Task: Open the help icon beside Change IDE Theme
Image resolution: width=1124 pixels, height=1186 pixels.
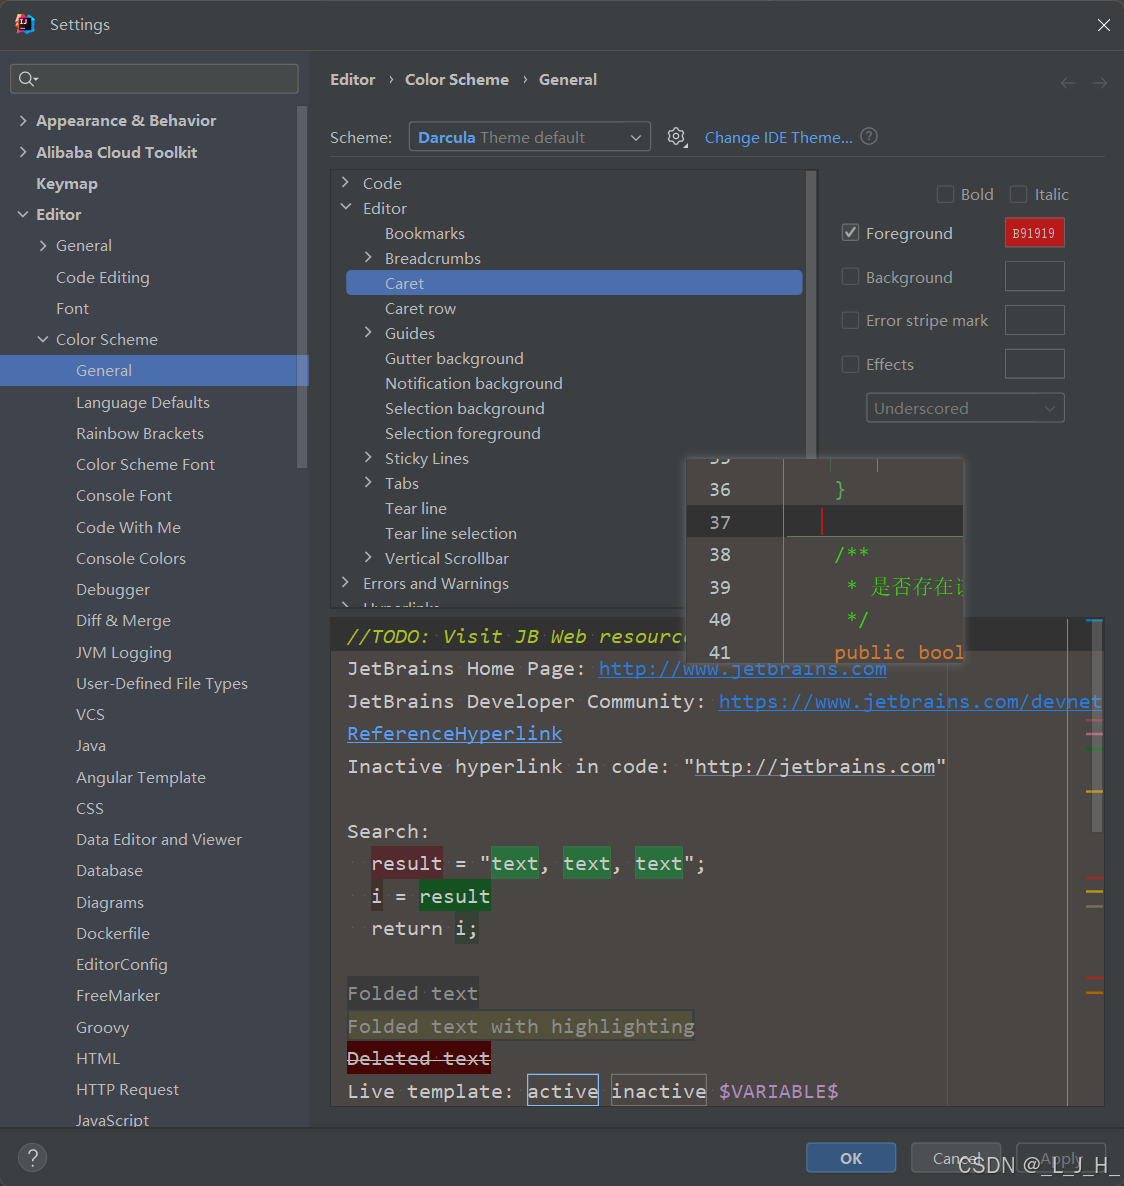Action: tap(869, 136)
